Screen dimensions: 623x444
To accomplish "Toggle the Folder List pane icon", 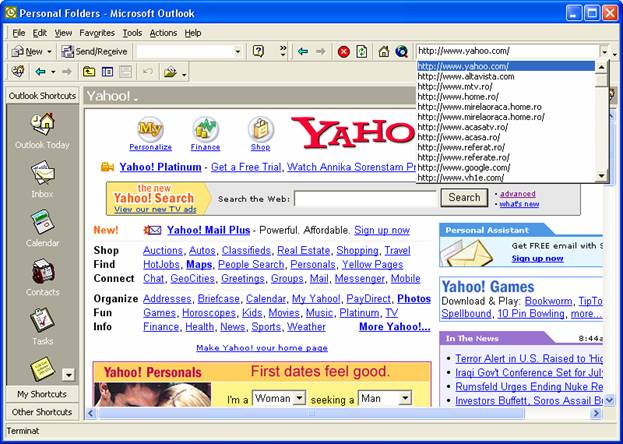I will pos(107,72).
